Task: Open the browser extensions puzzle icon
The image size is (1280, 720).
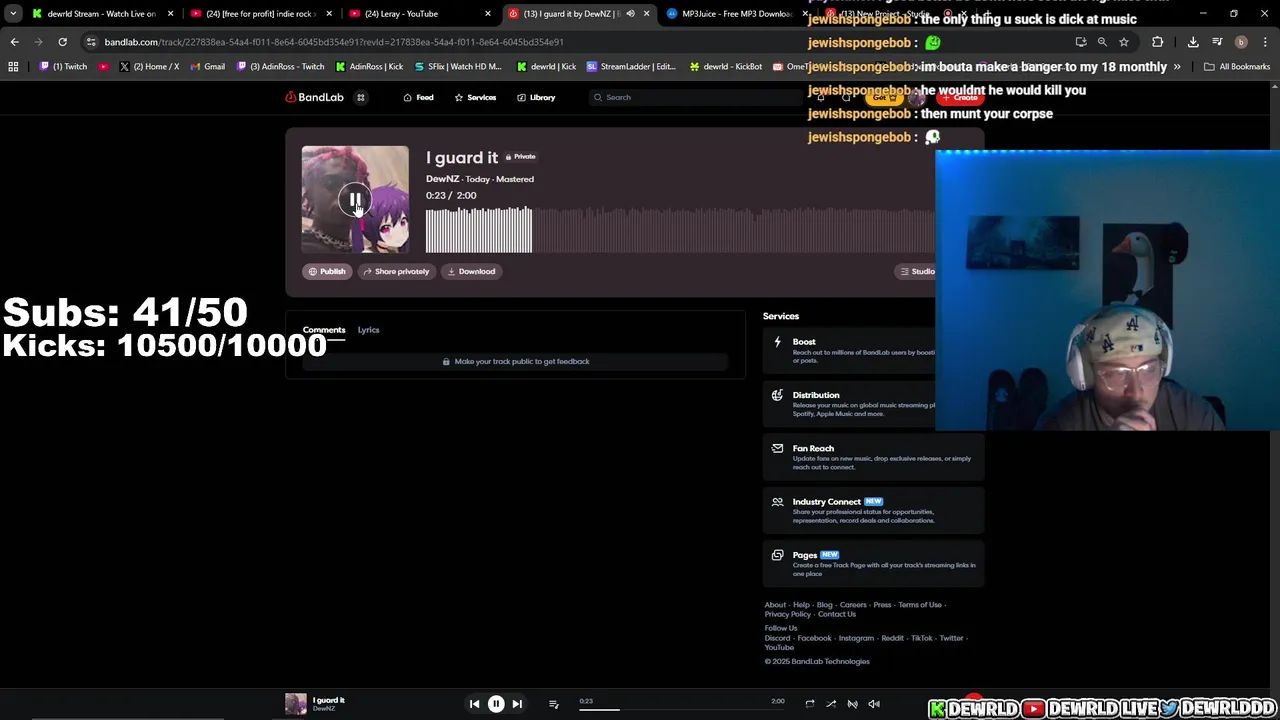Action: click(x=1158, y=42)
